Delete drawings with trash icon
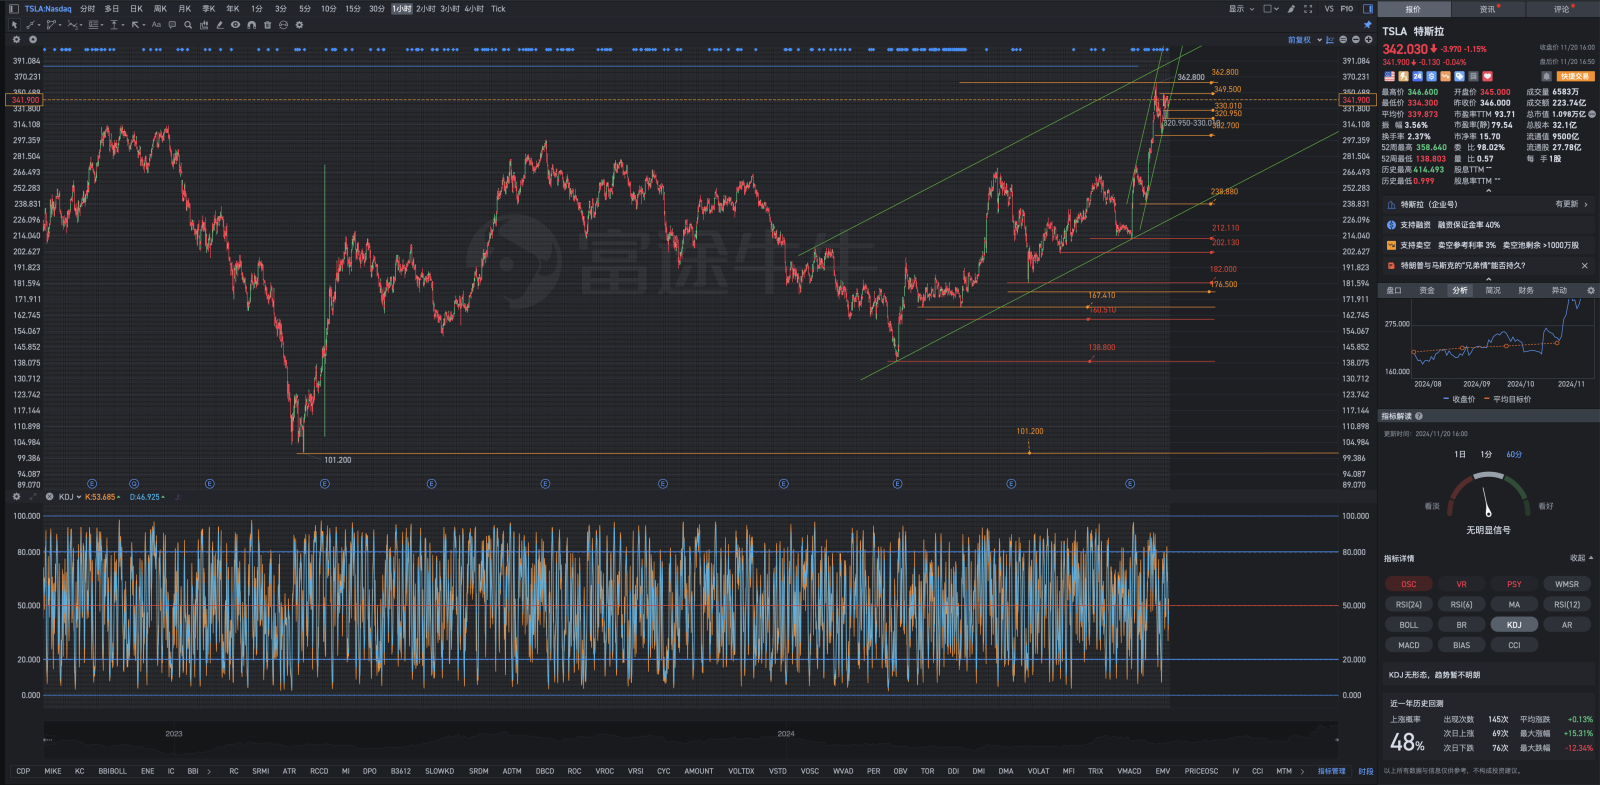1600x785 pixels. click(267, 25)
